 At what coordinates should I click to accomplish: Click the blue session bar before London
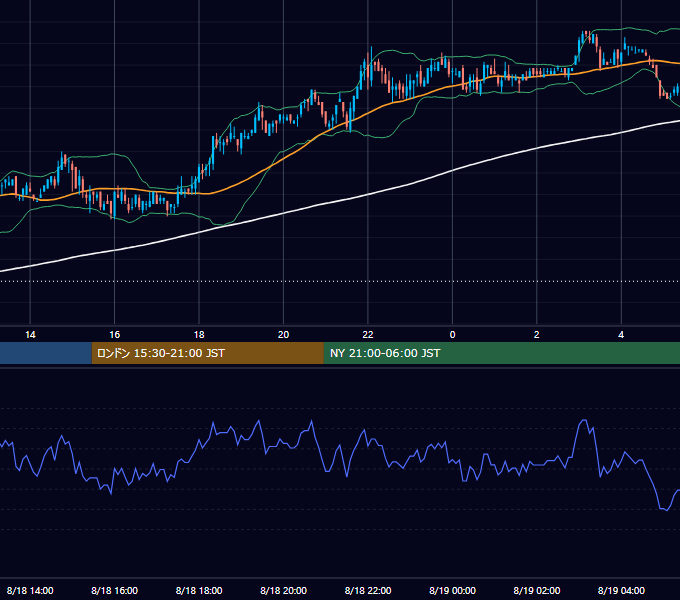(x=46, y=353)
